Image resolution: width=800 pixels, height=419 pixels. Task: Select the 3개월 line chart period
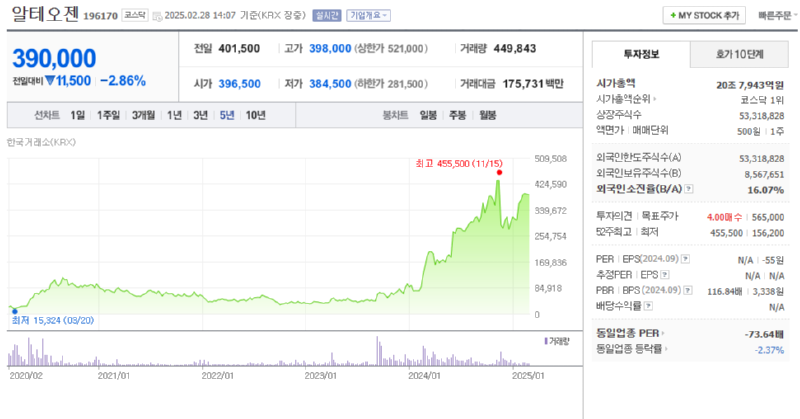[143, 115]
